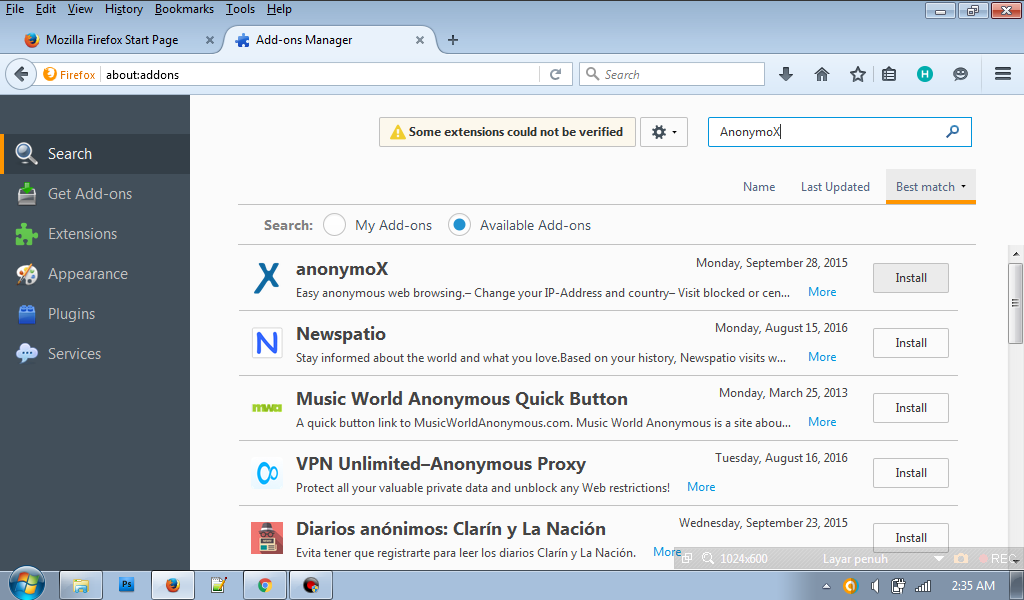Open the Services category
The image size is (1024, 600).
click(x=95, y=354)
